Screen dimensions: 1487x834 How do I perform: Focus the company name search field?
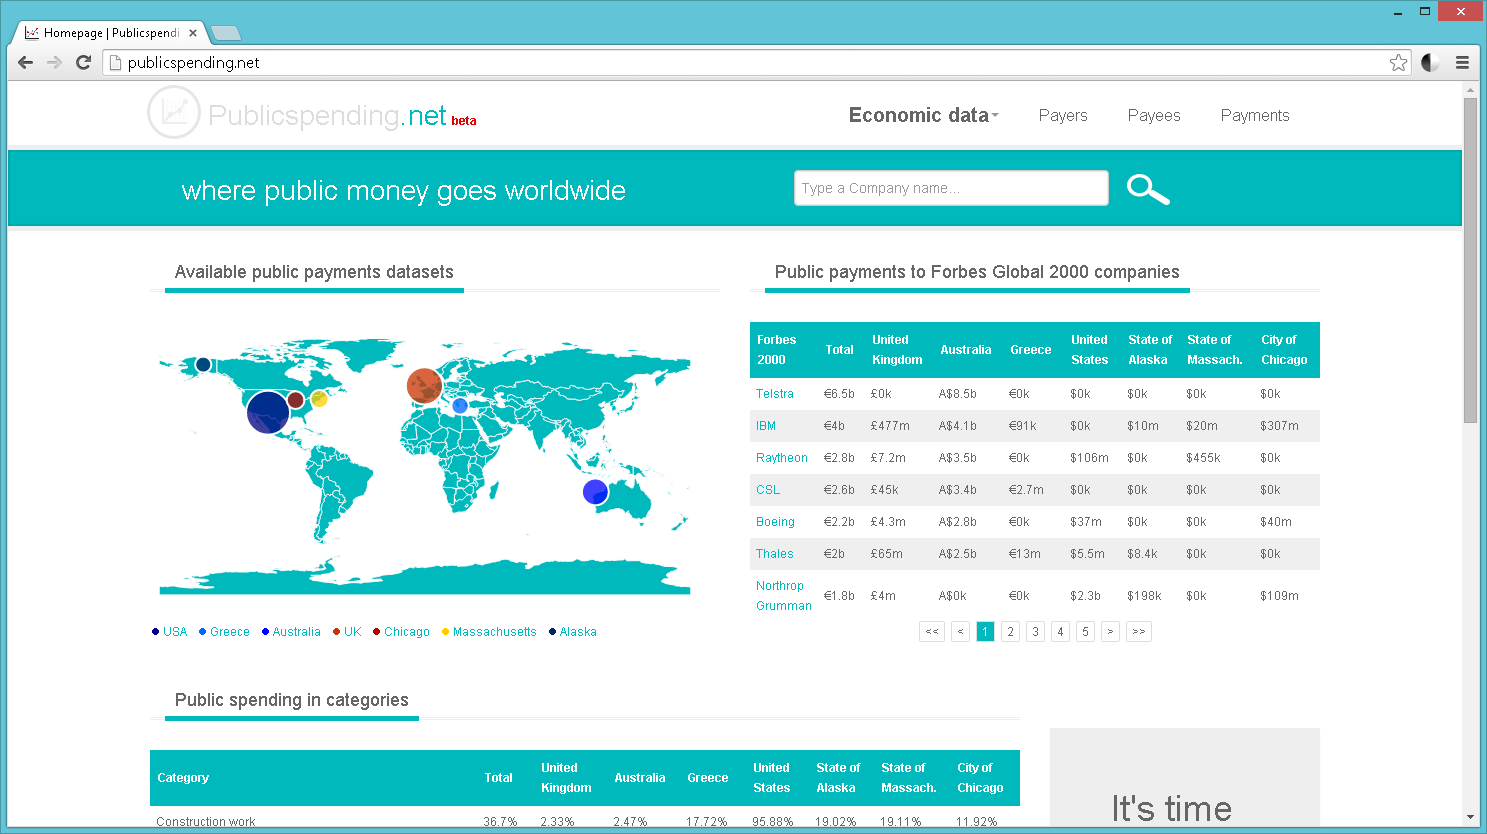pyautogui.click(x=951, y=188)
